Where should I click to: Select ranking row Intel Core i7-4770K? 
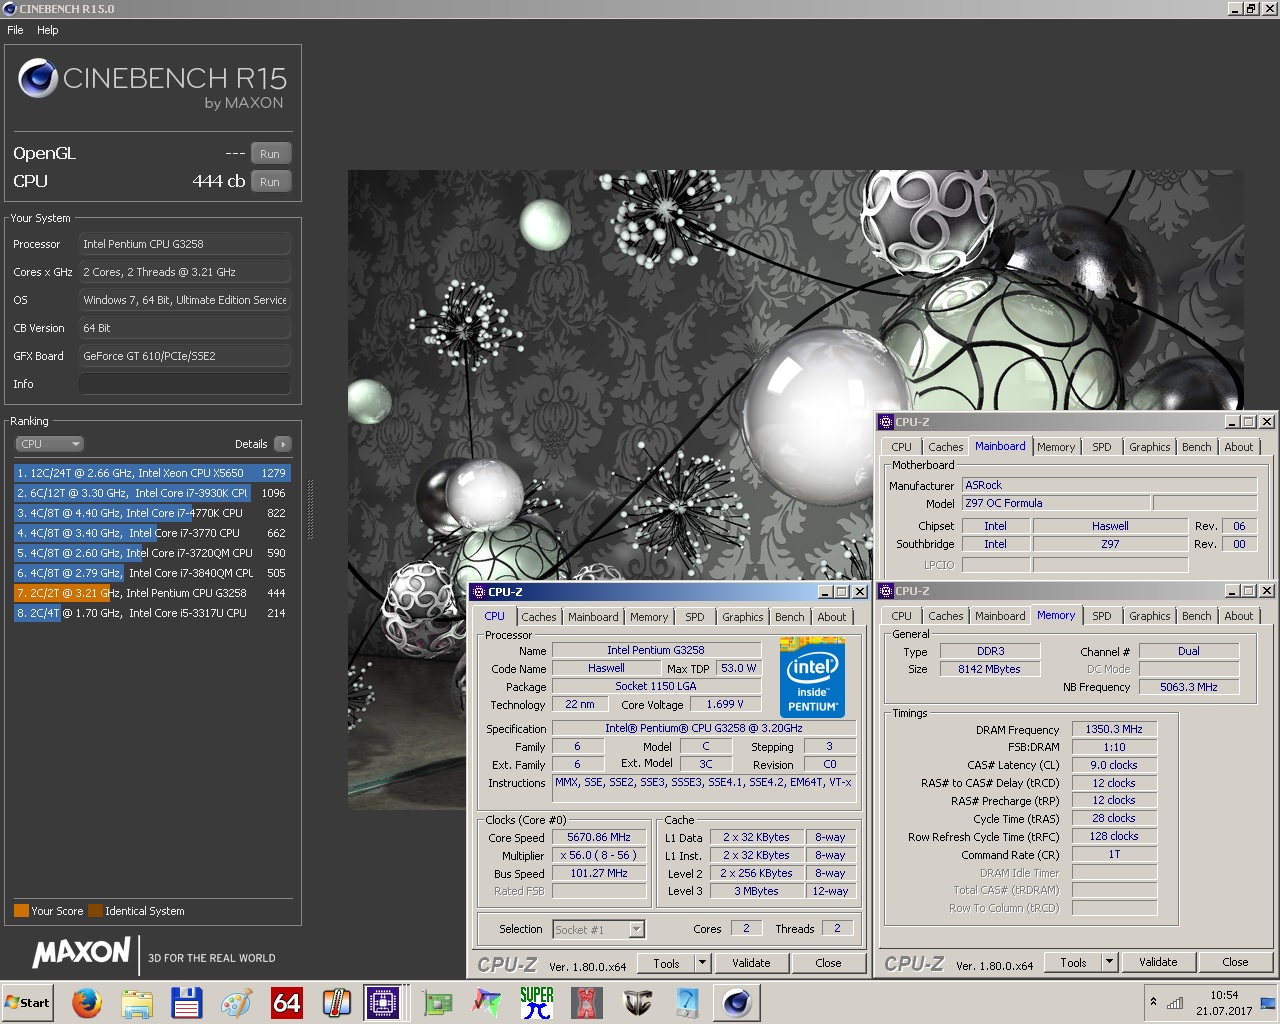[x=151, y=513]
